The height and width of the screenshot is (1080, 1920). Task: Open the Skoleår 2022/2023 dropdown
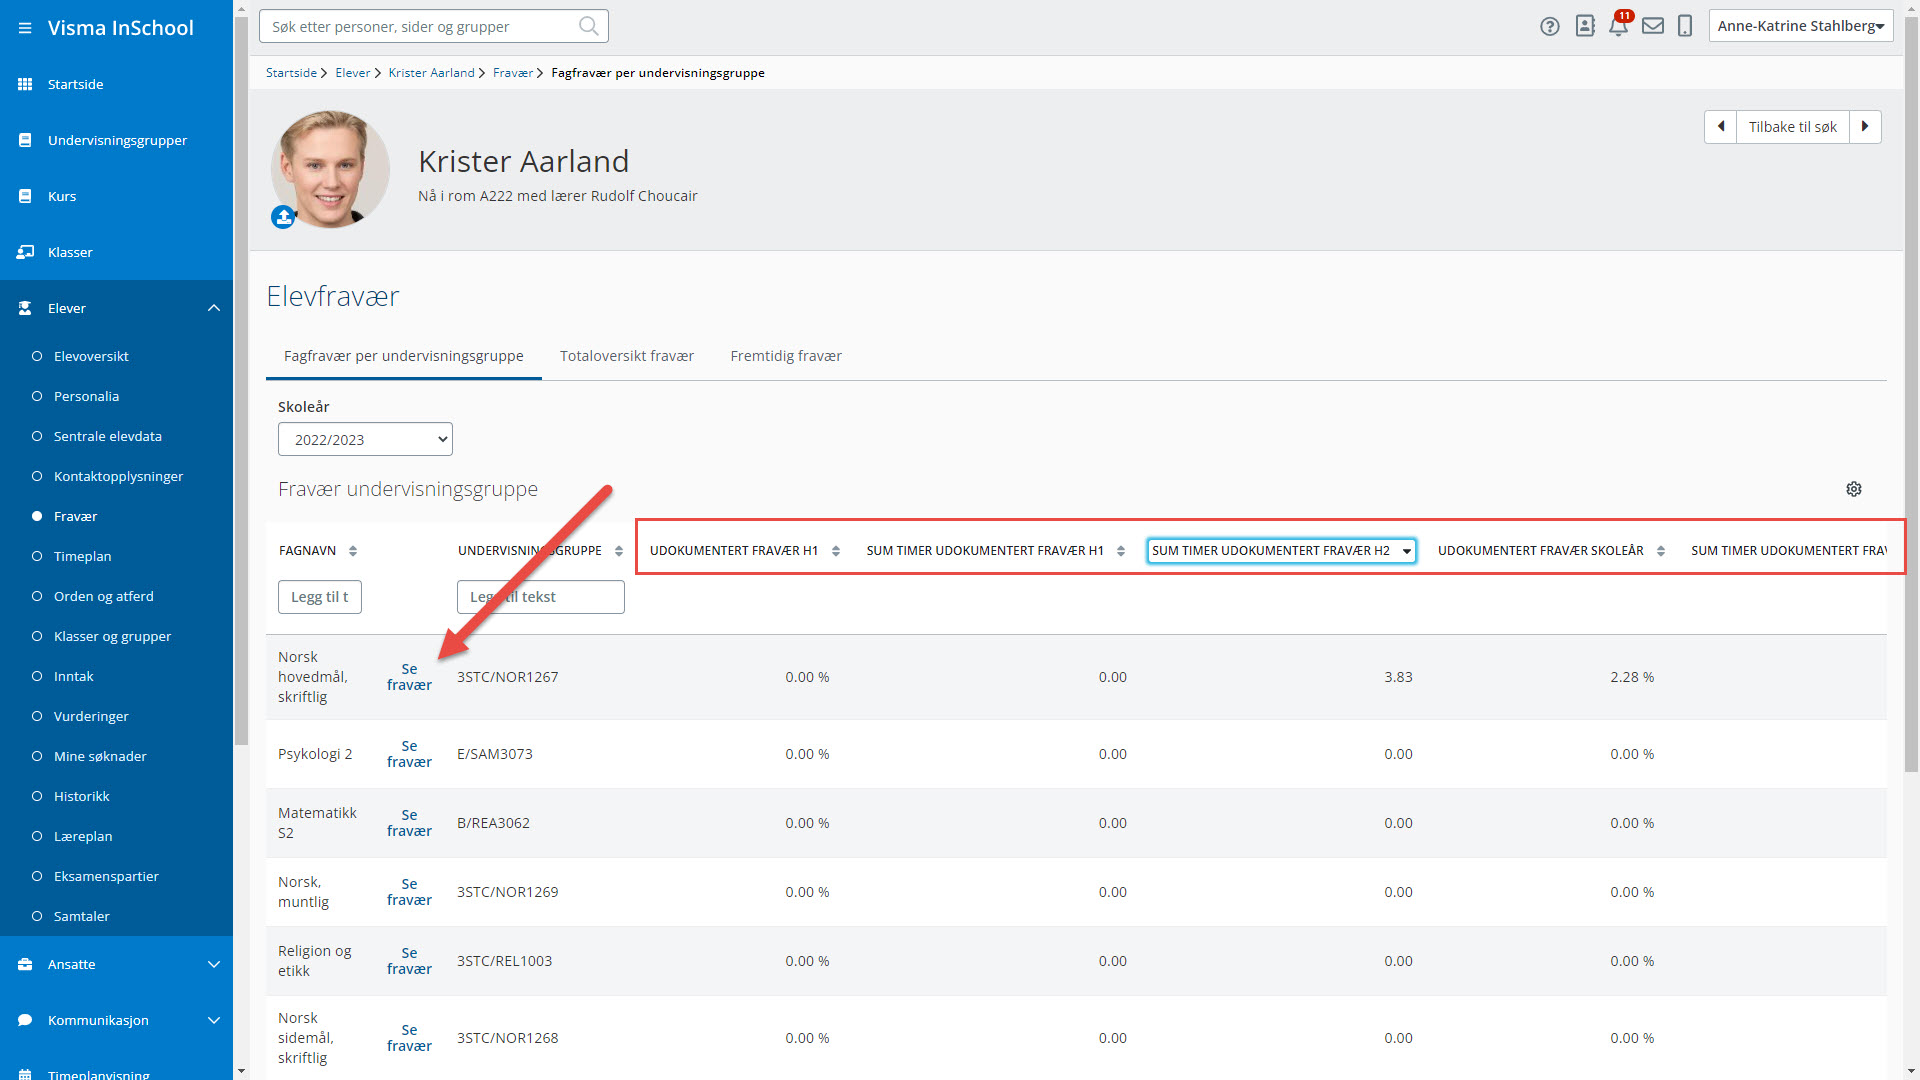click(x=365, y=439)
